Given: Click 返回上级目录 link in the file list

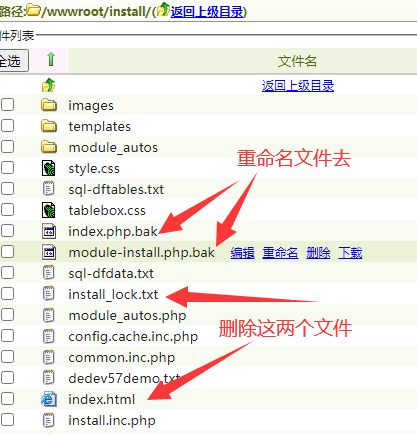Looking at the screenshot, I should [x=298, y=86].
